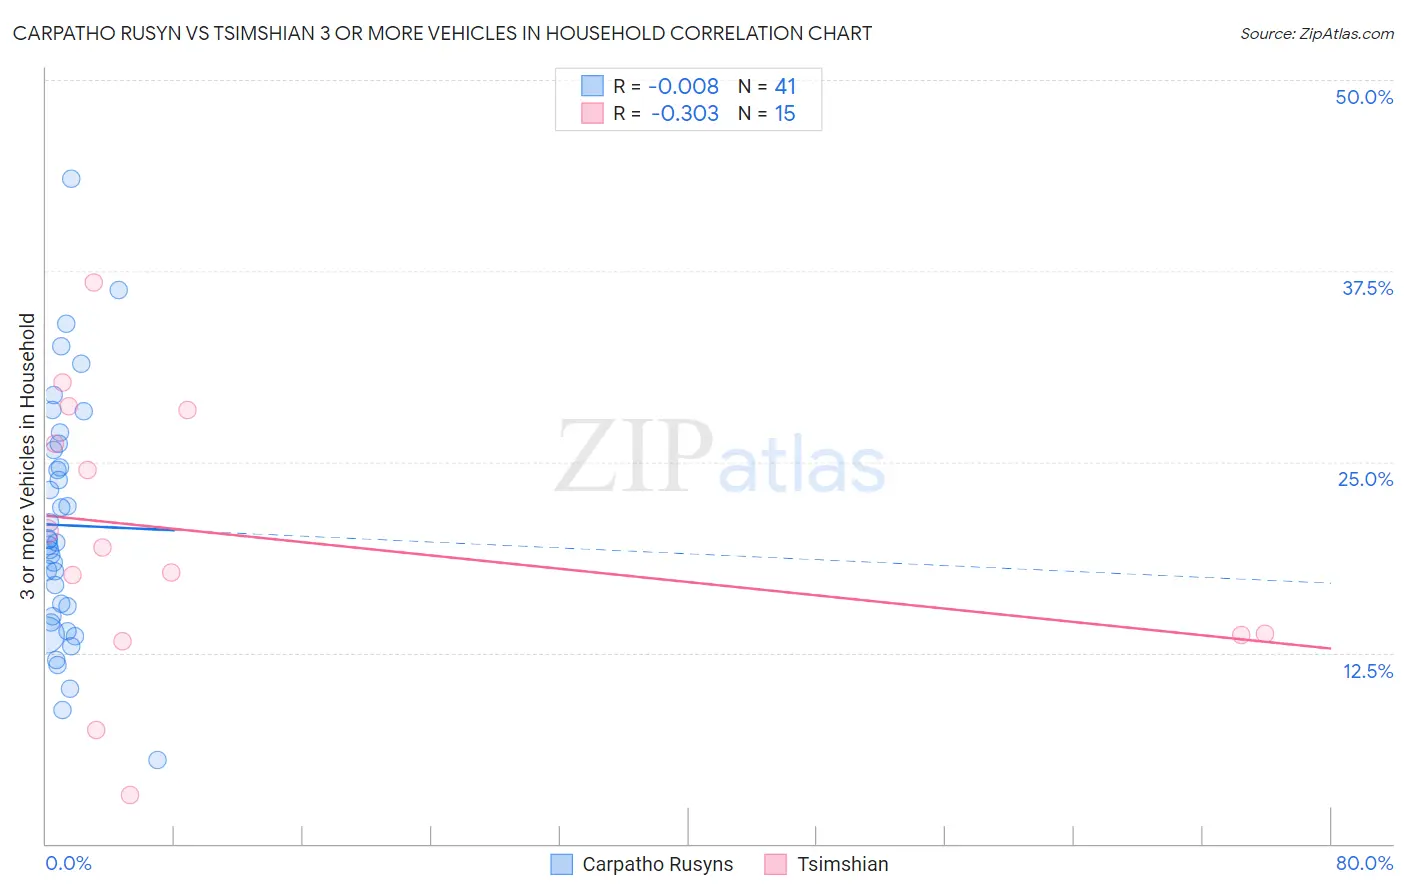The width and height of the screenshot is (1406, 892).
Task: Click the rightmost pink data point
Action: pyautogui.click(x=1265, y=633)
